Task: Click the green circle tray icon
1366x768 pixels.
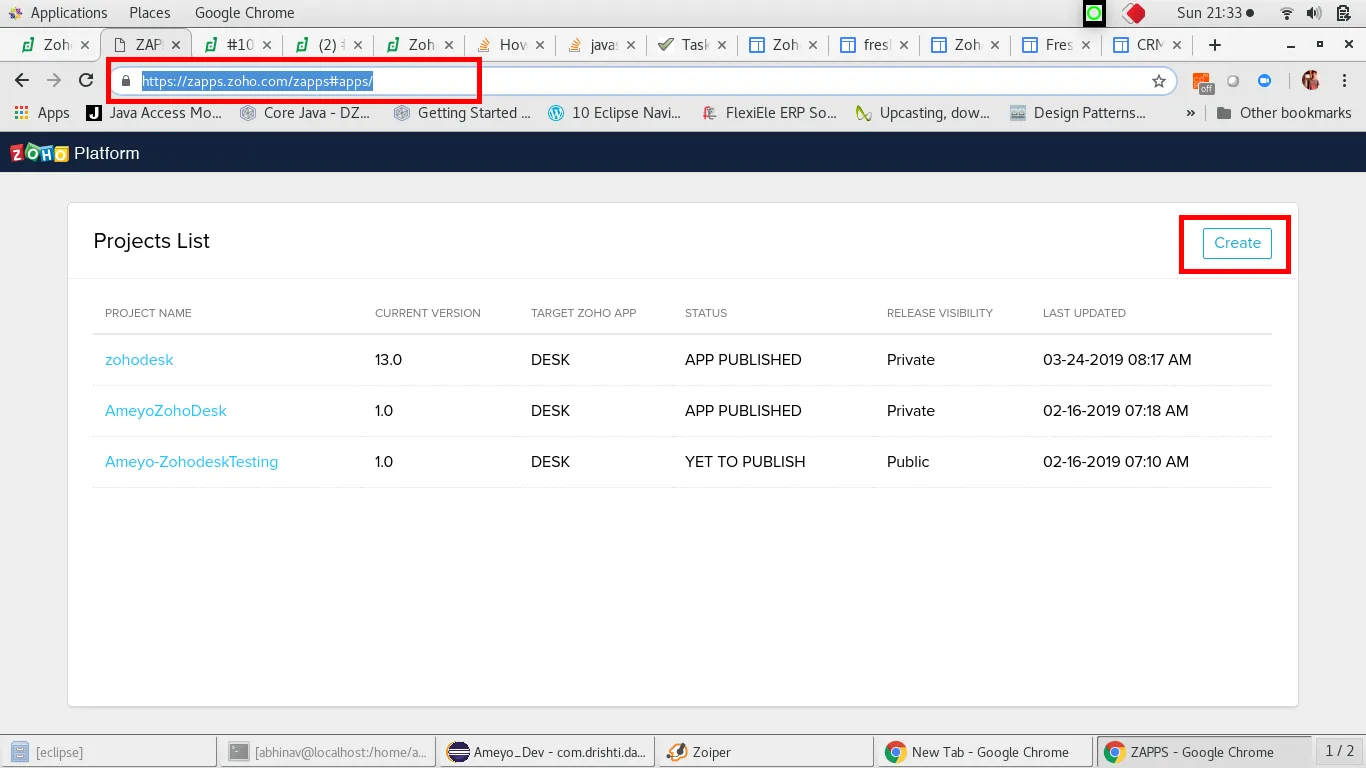Action: pyautogui.click(x=1094, y=13)
